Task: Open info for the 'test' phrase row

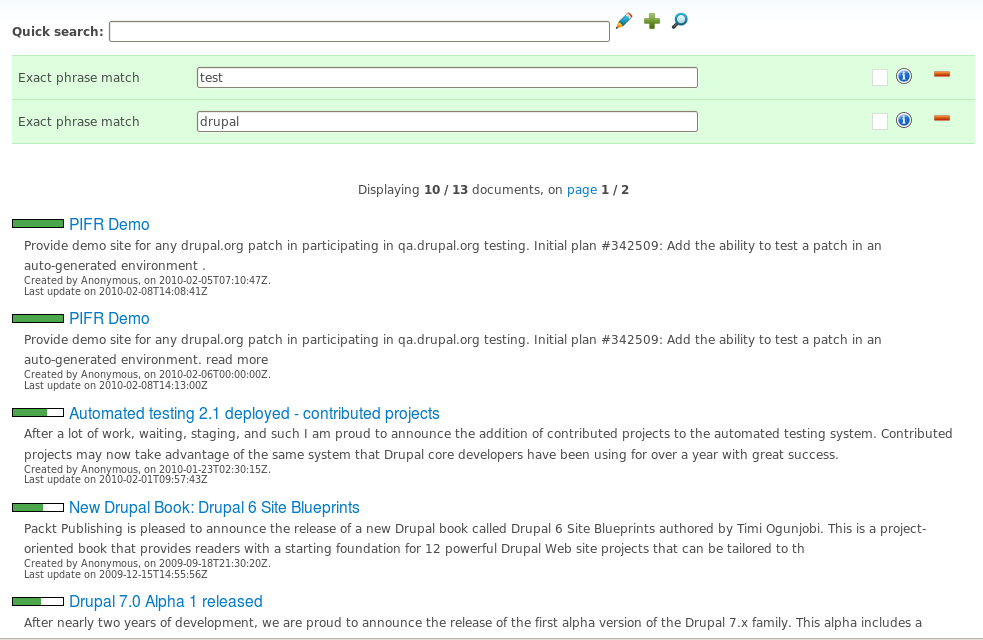Action: coord(903,76)
